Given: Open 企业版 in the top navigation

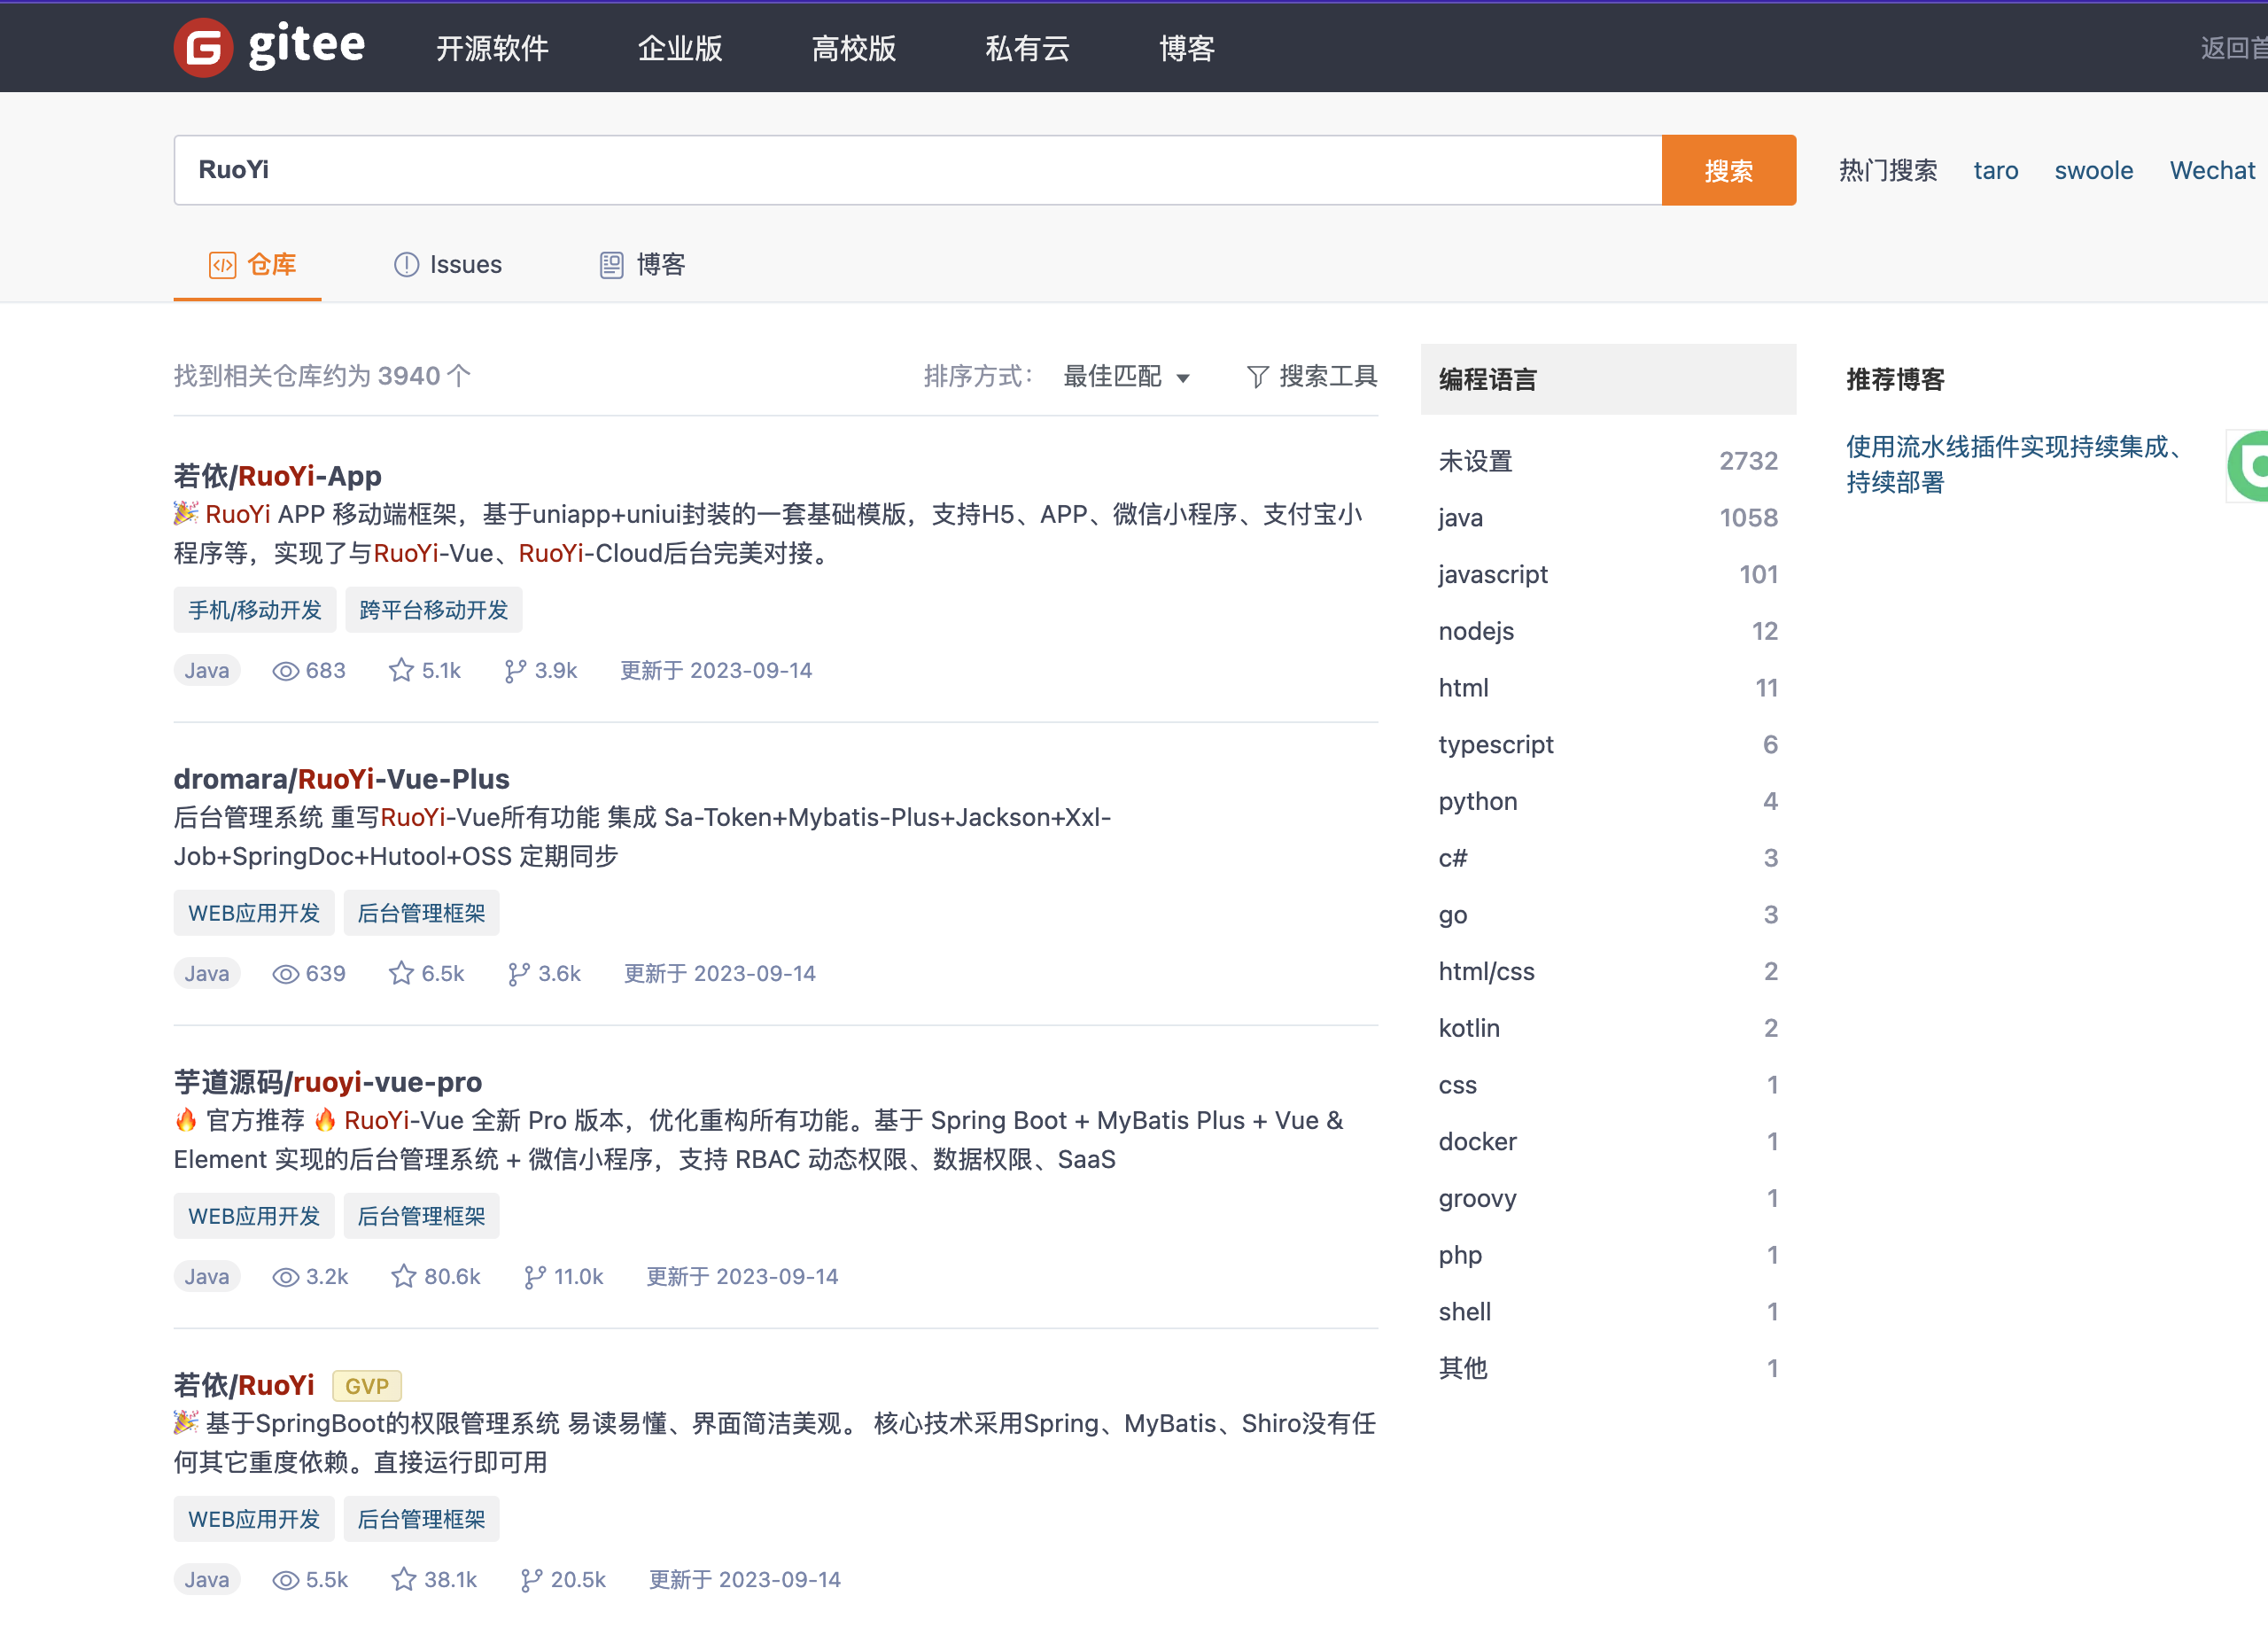Looking at the screenshot, I should (x=680, y=48).
